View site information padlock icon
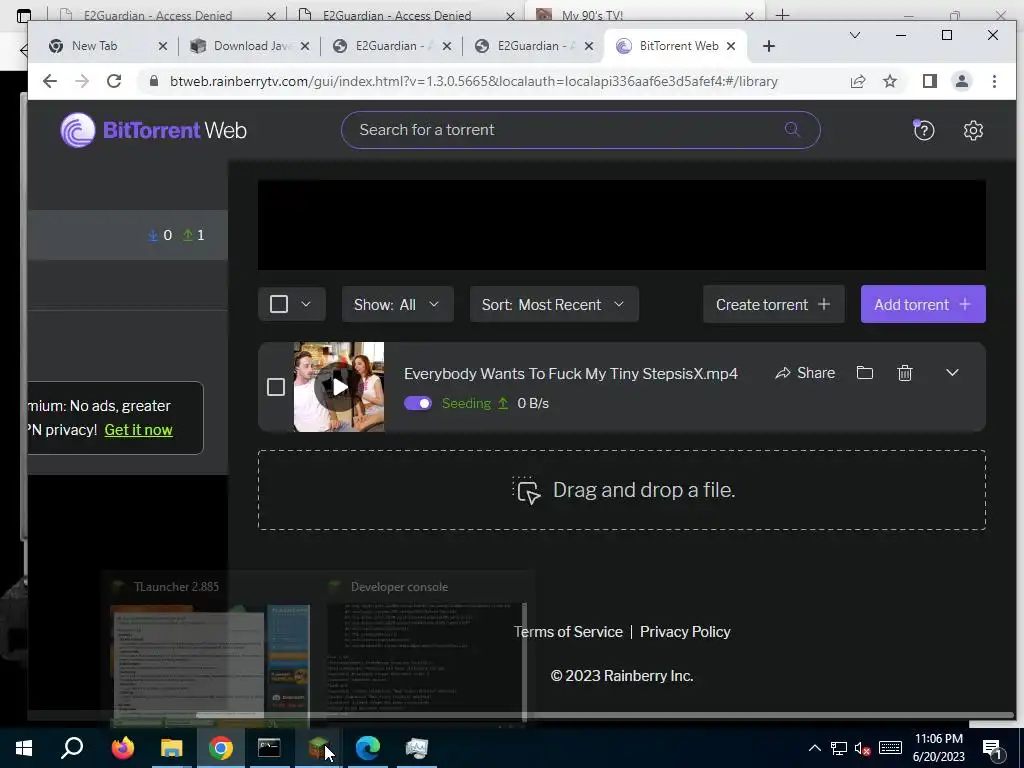The image size is (1024, 768). tap(154, 81)
